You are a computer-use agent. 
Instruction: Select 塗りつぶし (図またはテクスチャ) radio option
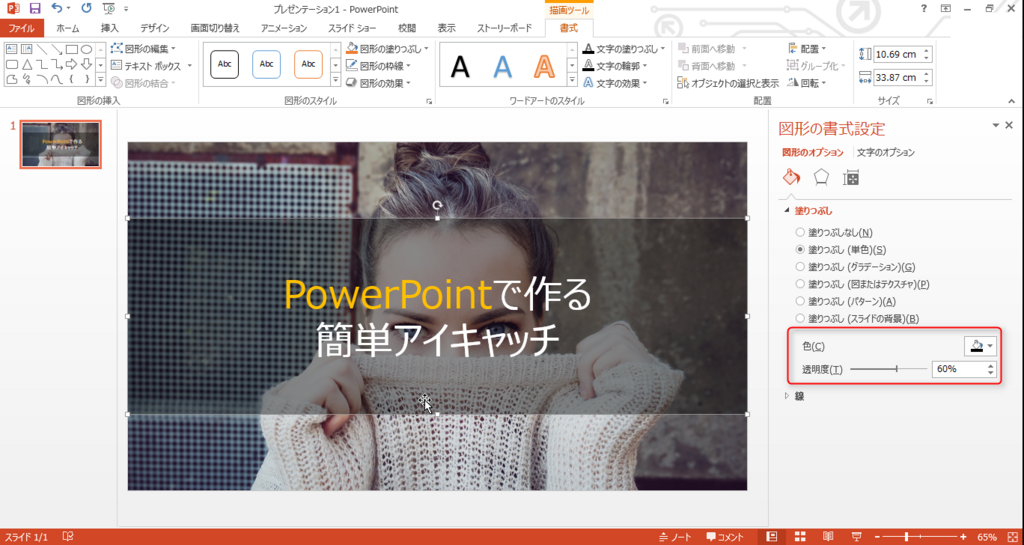tap(800, 284)
